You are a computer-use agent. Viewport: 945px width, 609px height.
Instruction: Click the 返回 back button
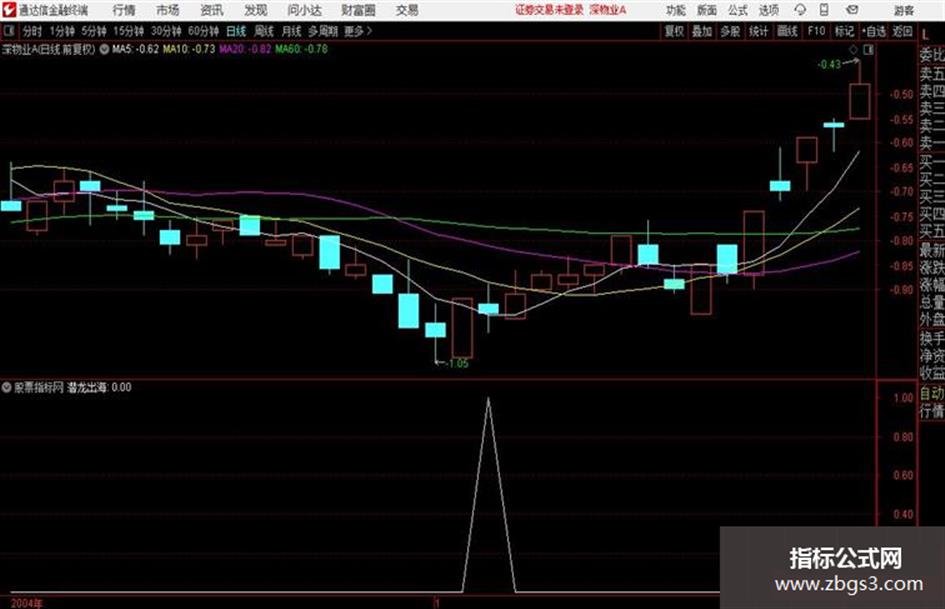click(x=902, y=31)
